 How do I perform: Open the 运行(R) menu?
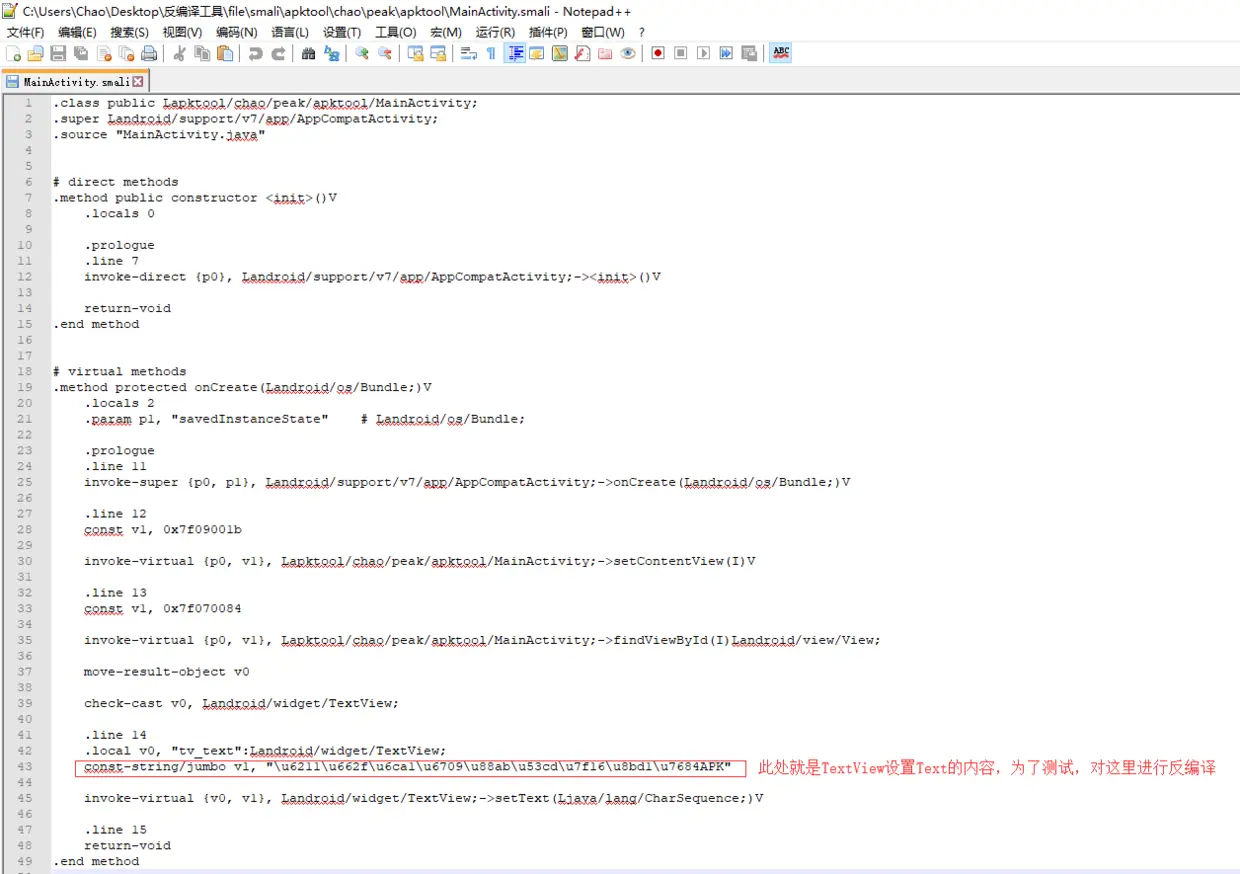point(495,32)
